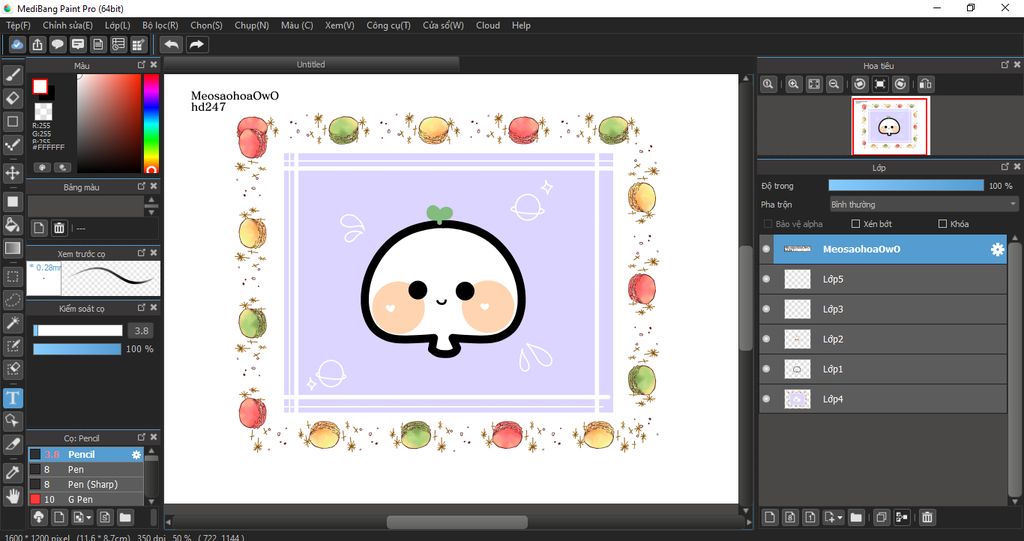This screenshot has height=541, width=1024.
Task: Click the rainbow hue bar
Action: point(151,123)
